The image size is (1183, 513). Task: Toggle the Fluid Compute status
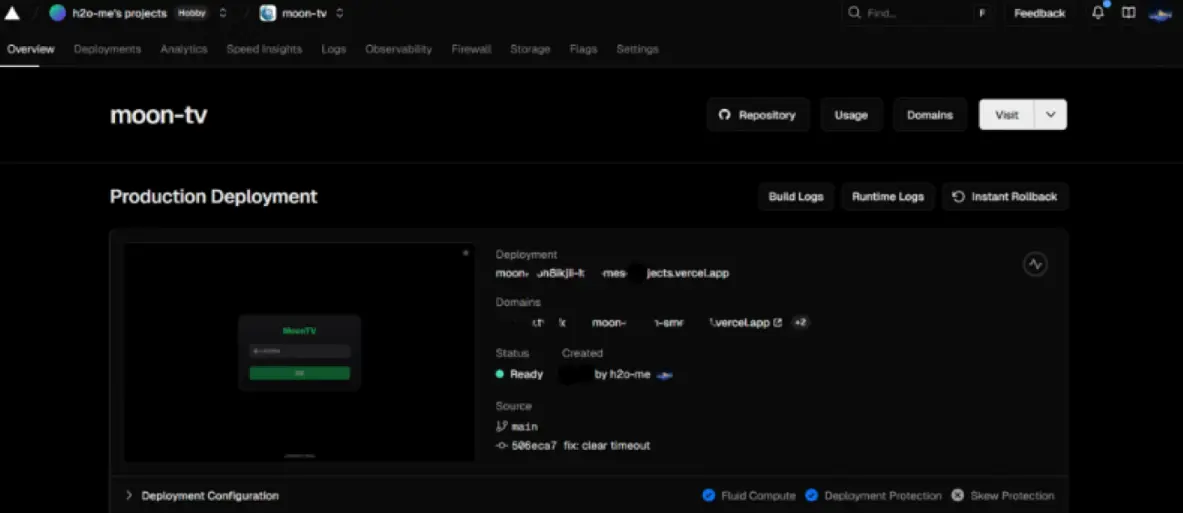coord(709,495)
